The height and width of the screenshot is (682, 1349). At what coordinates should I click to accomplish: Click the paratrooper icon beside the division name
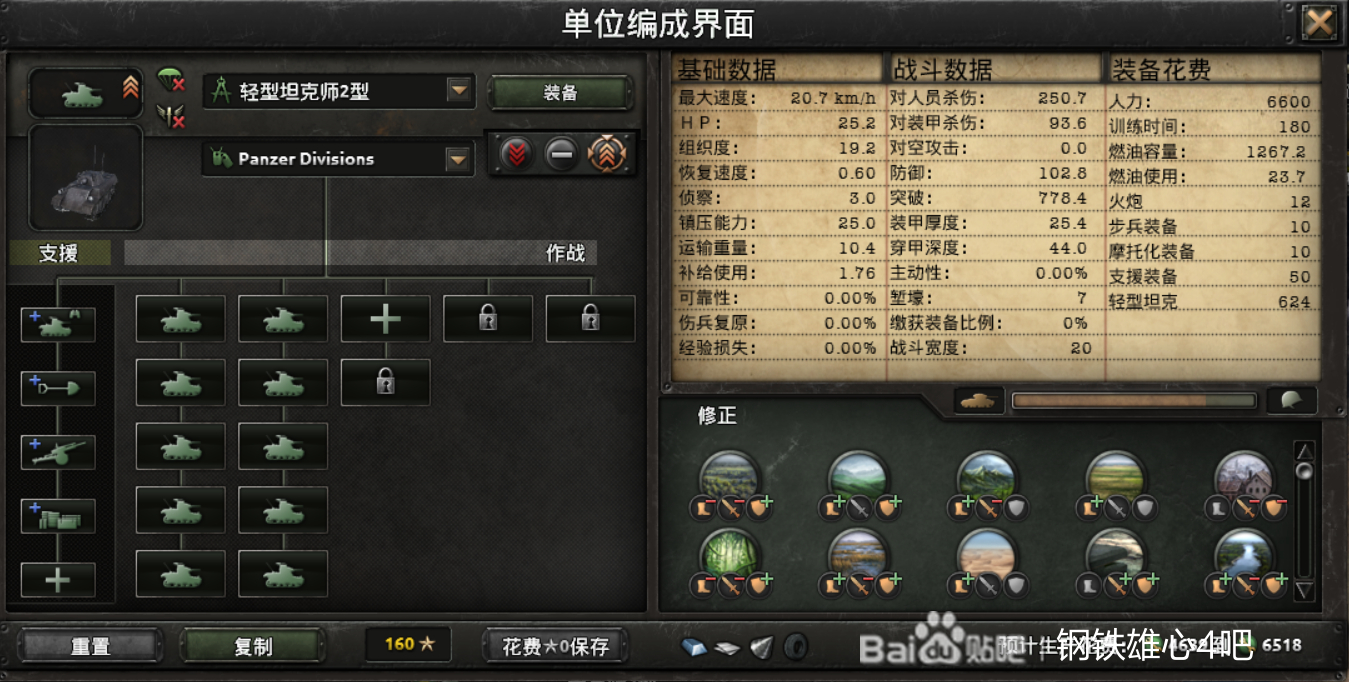(171, 80)
